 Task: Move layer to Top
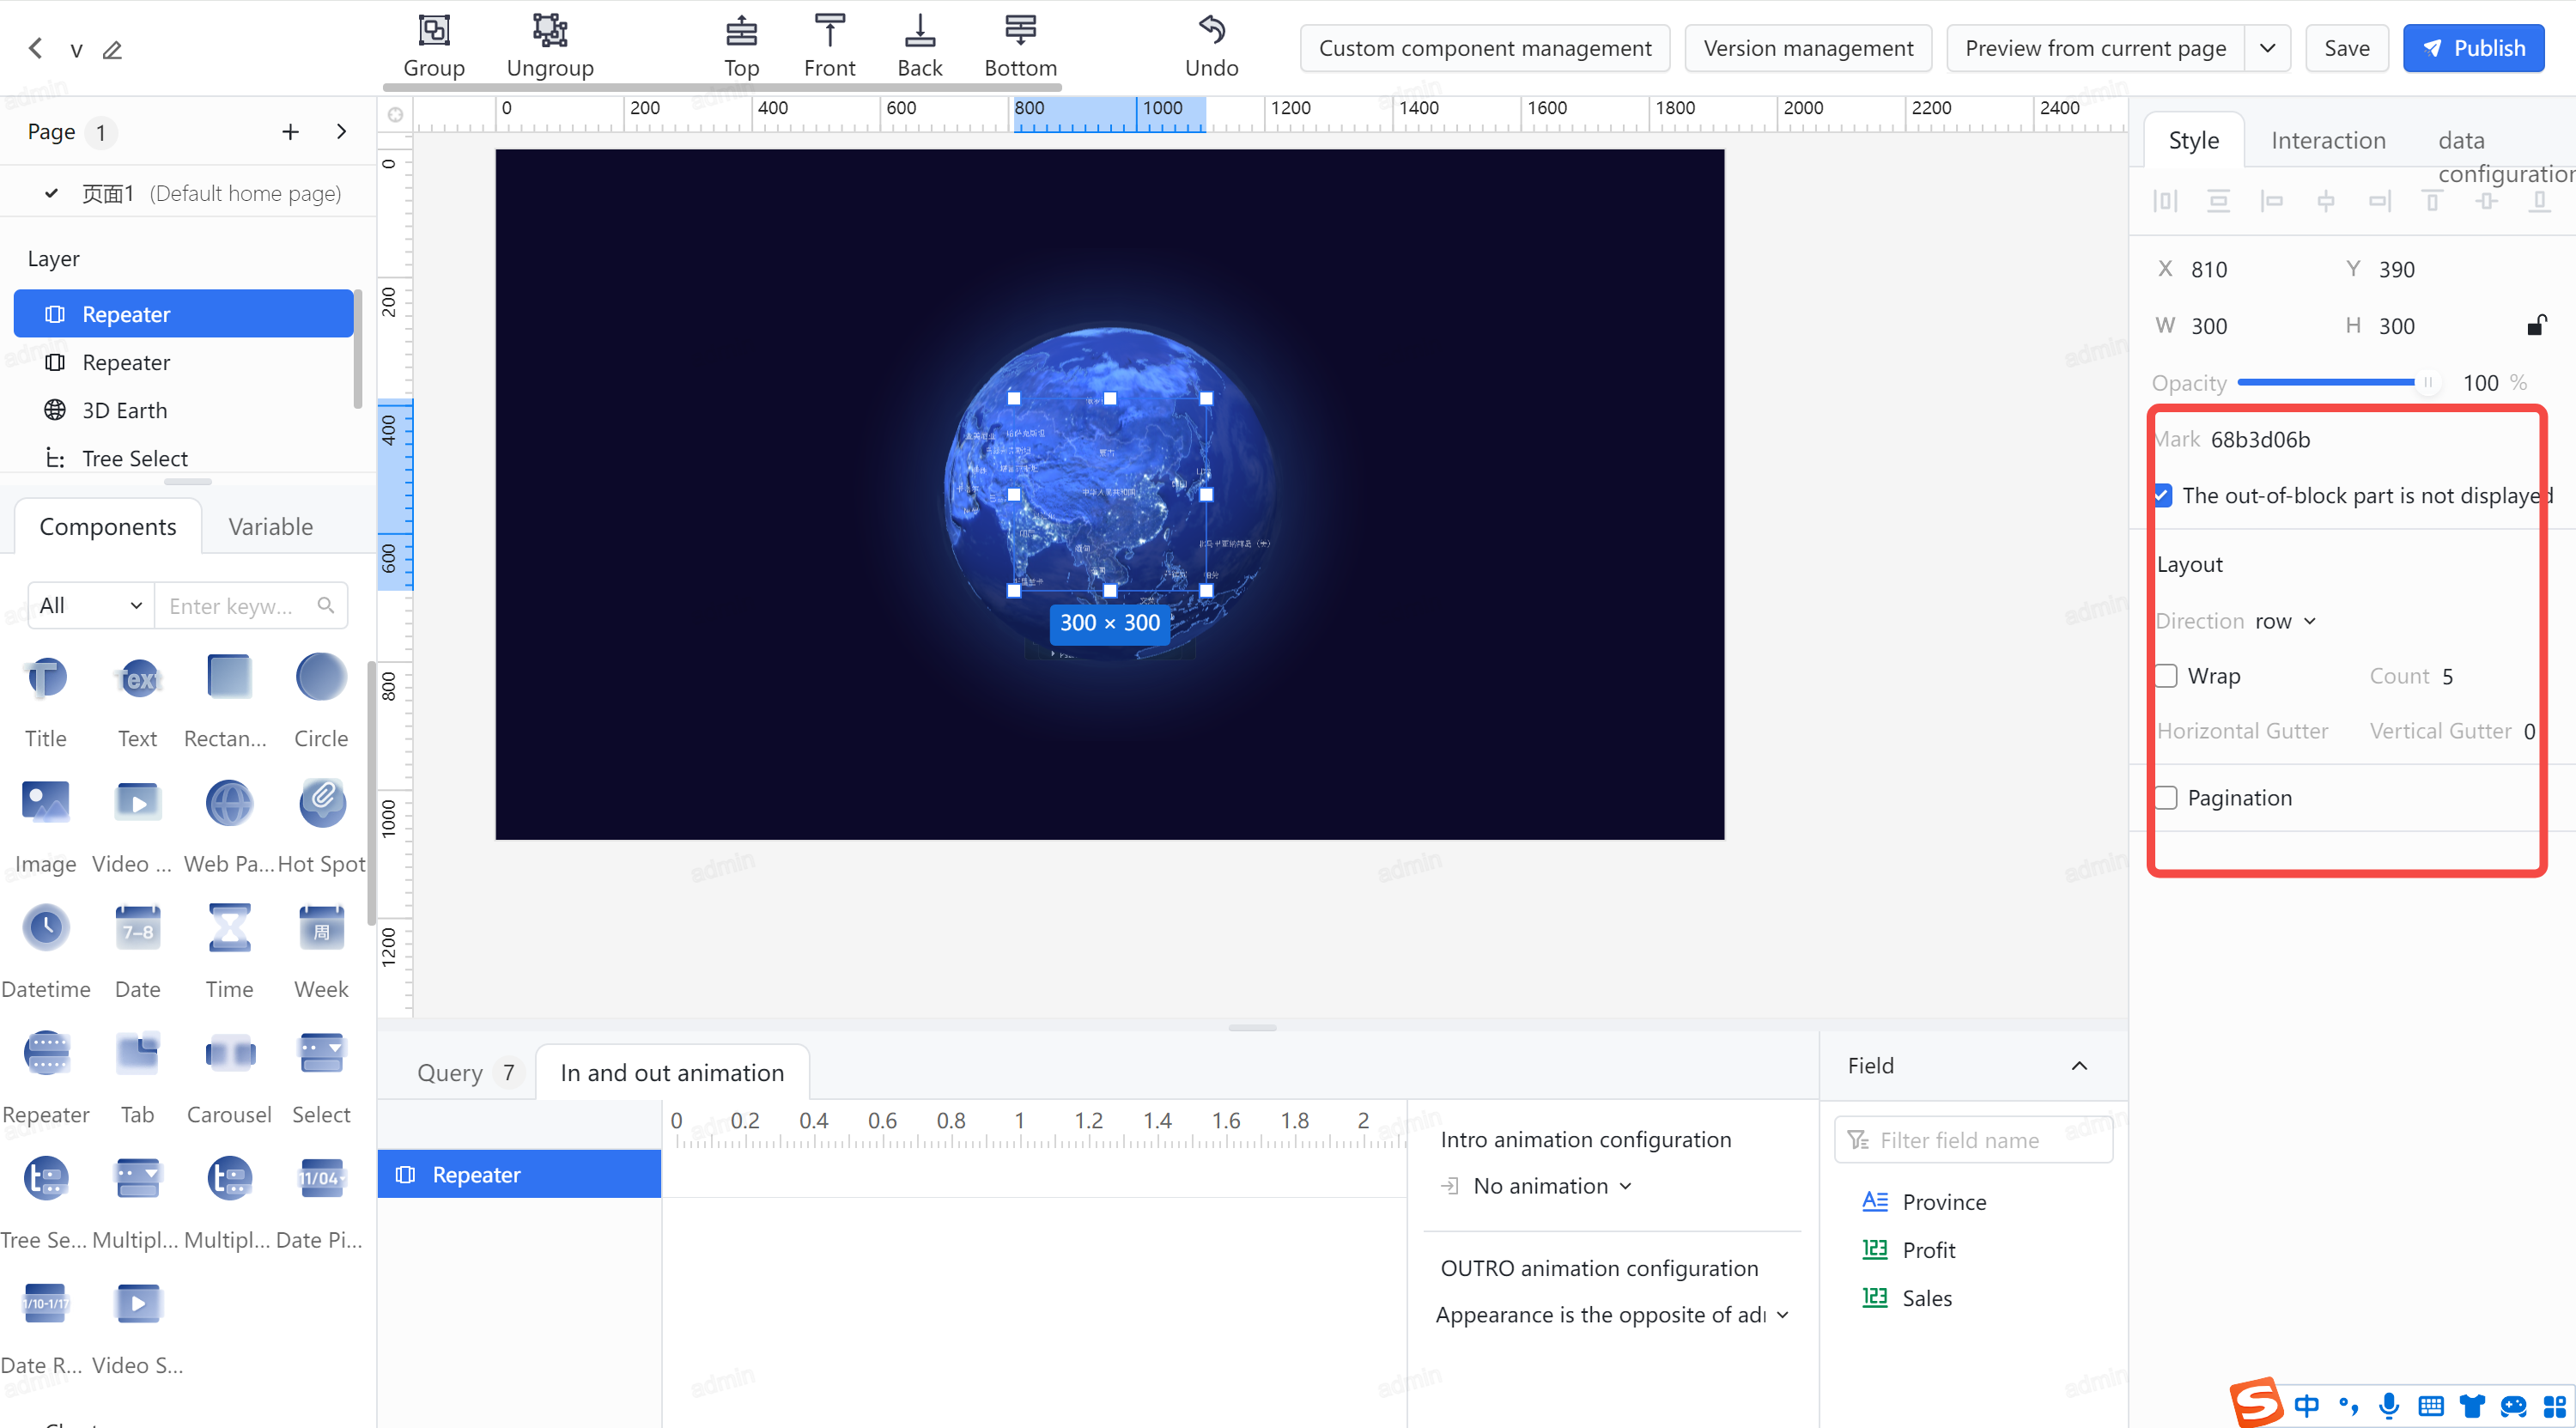(x=741, y=46)
